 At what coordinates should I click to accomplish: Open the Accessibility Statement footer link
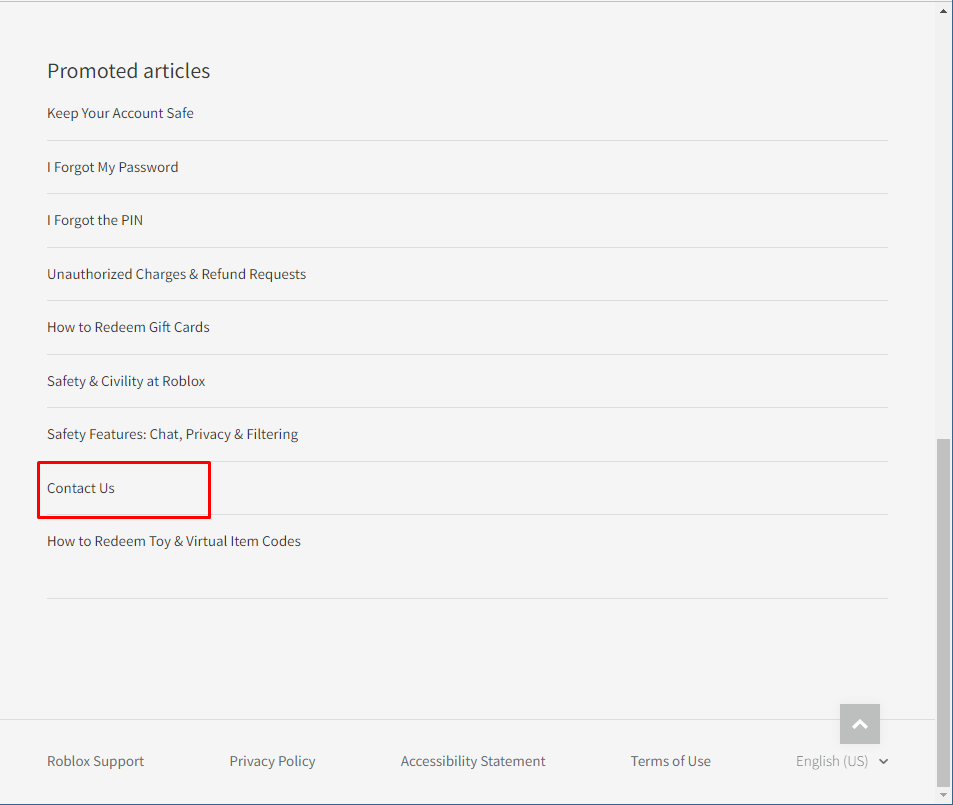[473, 761]
